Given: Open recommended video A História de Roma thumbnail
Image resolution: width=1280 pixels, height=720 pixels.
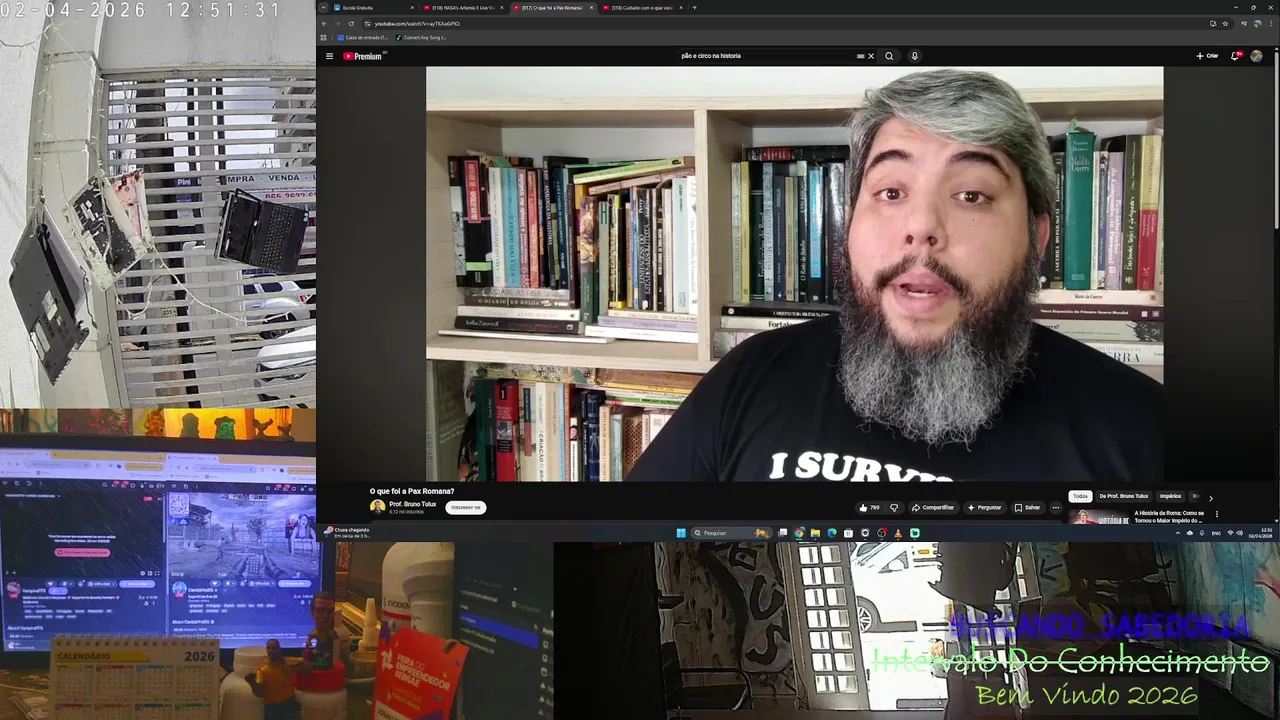Looking at the screenshot, I should click(1099, 517).
